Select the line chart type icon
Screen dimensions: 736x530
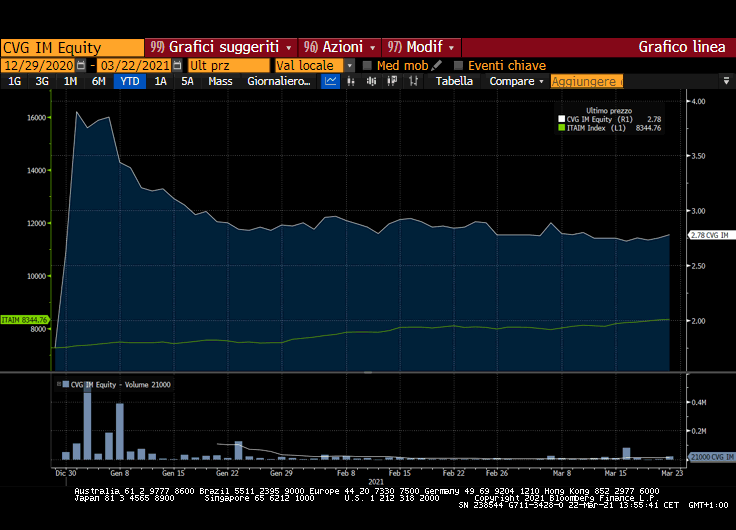click(x=331, y=81)
